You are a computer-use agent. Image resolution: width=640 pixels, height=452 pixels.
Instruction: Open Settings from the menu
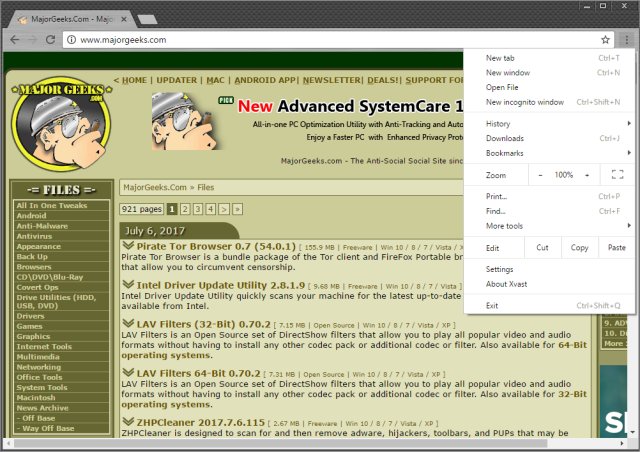click(549, 269)
